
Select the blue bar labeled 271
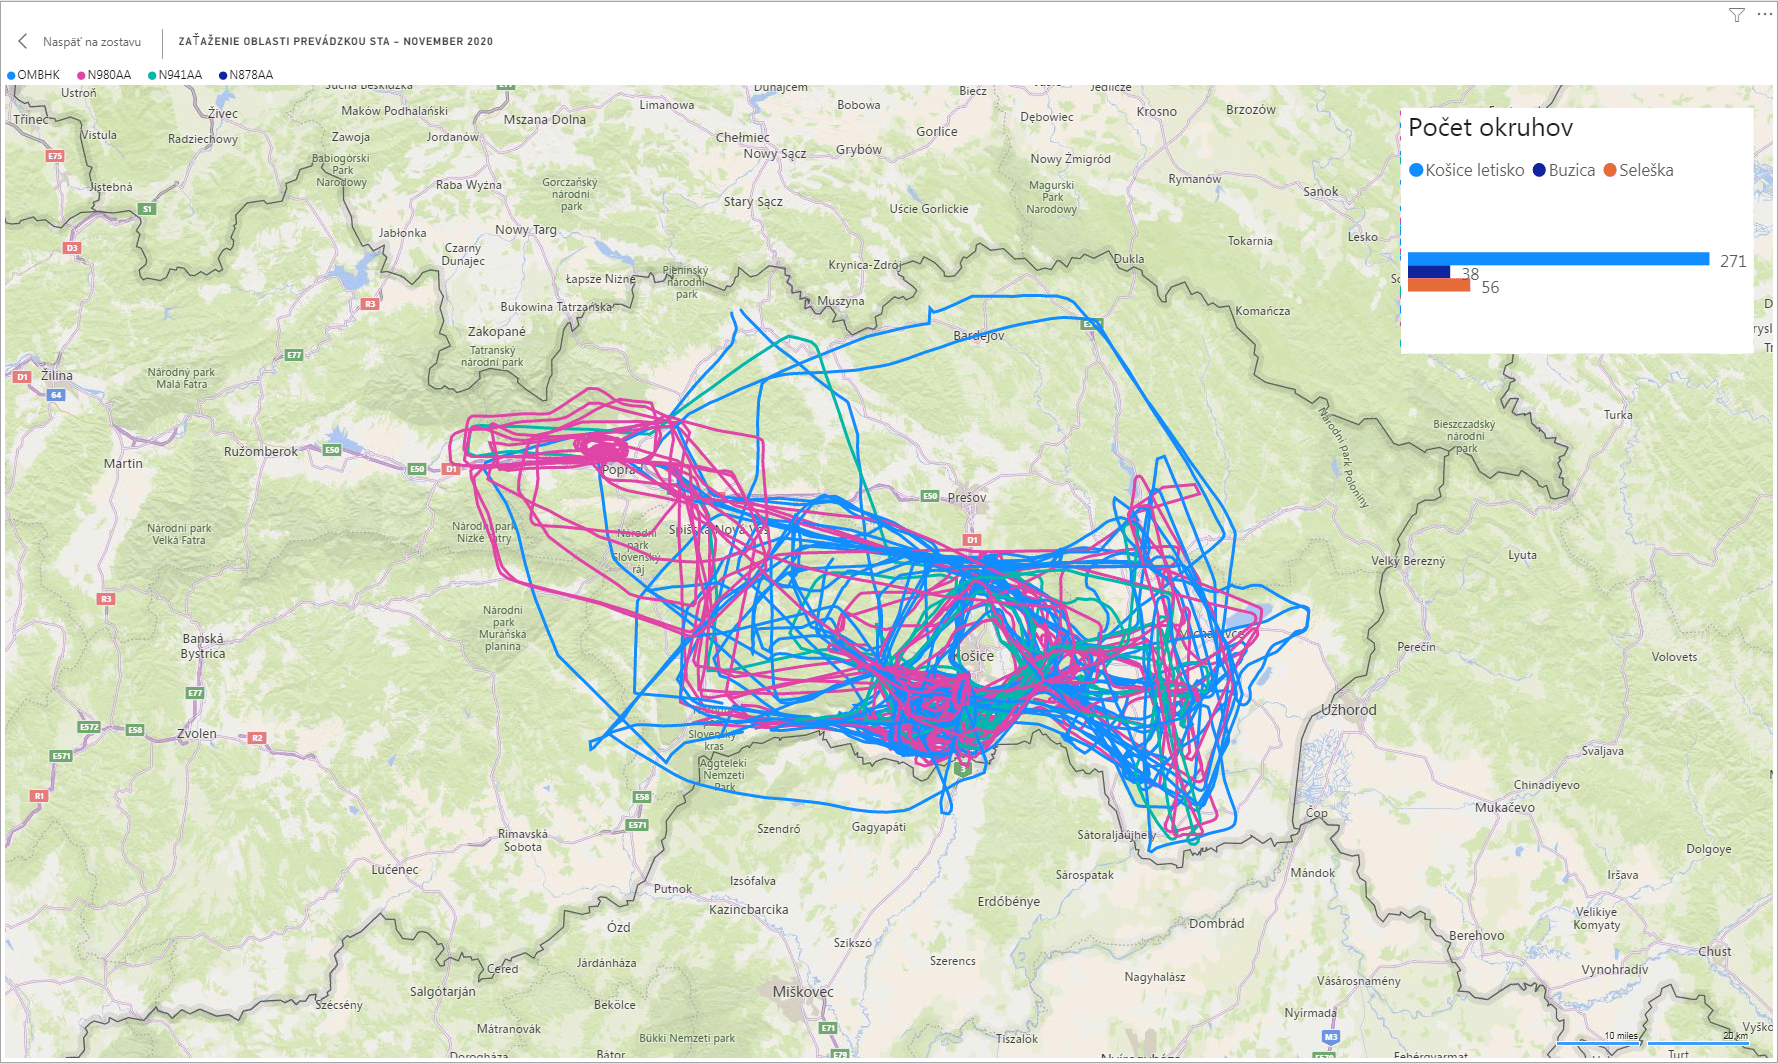1558,259
